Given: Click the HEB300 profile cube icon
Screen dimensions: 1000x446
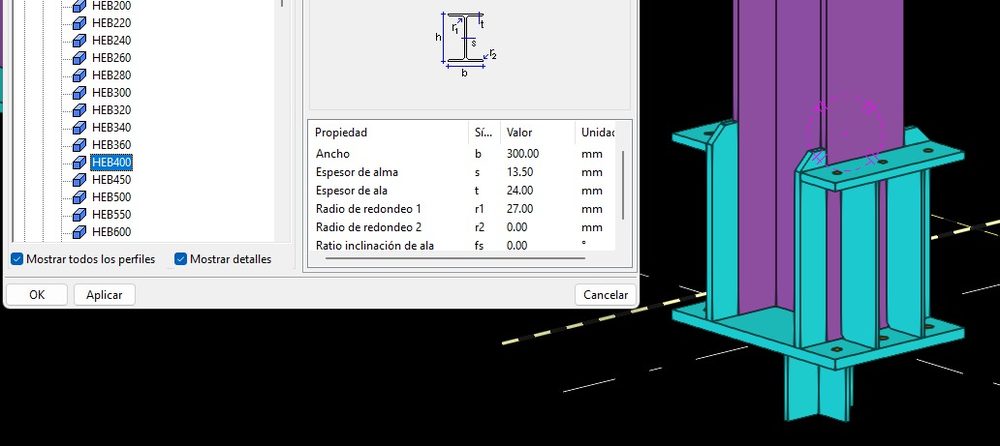Looking at the screenshot, I should [79, 93].
